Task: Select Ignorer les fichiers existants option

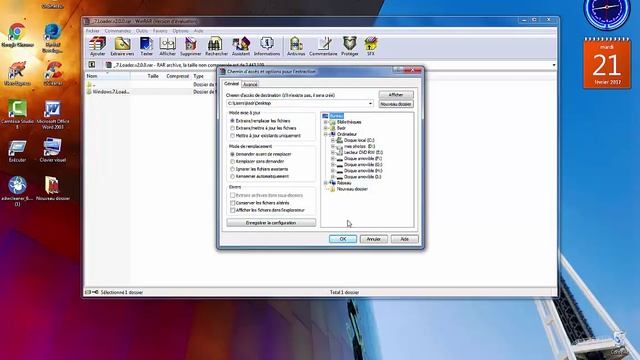Action: (x=232, y=169)
